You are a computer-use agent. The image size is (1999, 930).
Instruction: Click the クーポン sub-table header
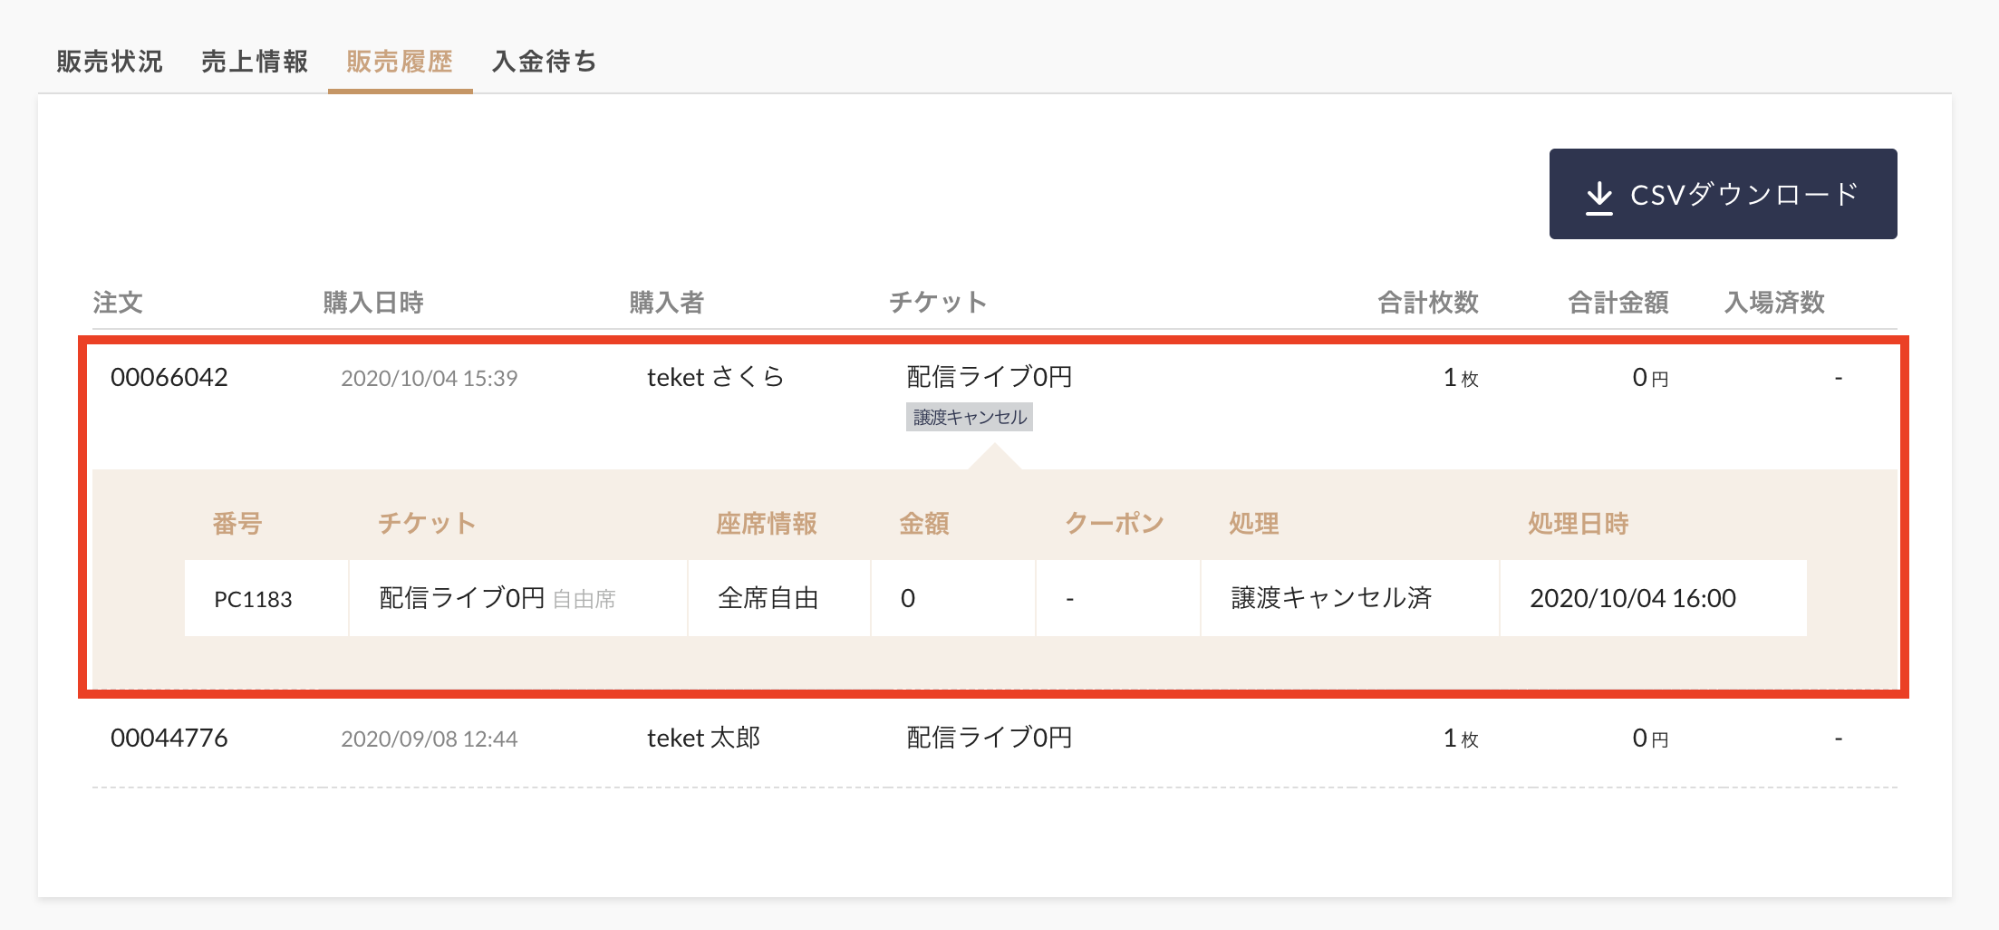(x=1114, y=524)
